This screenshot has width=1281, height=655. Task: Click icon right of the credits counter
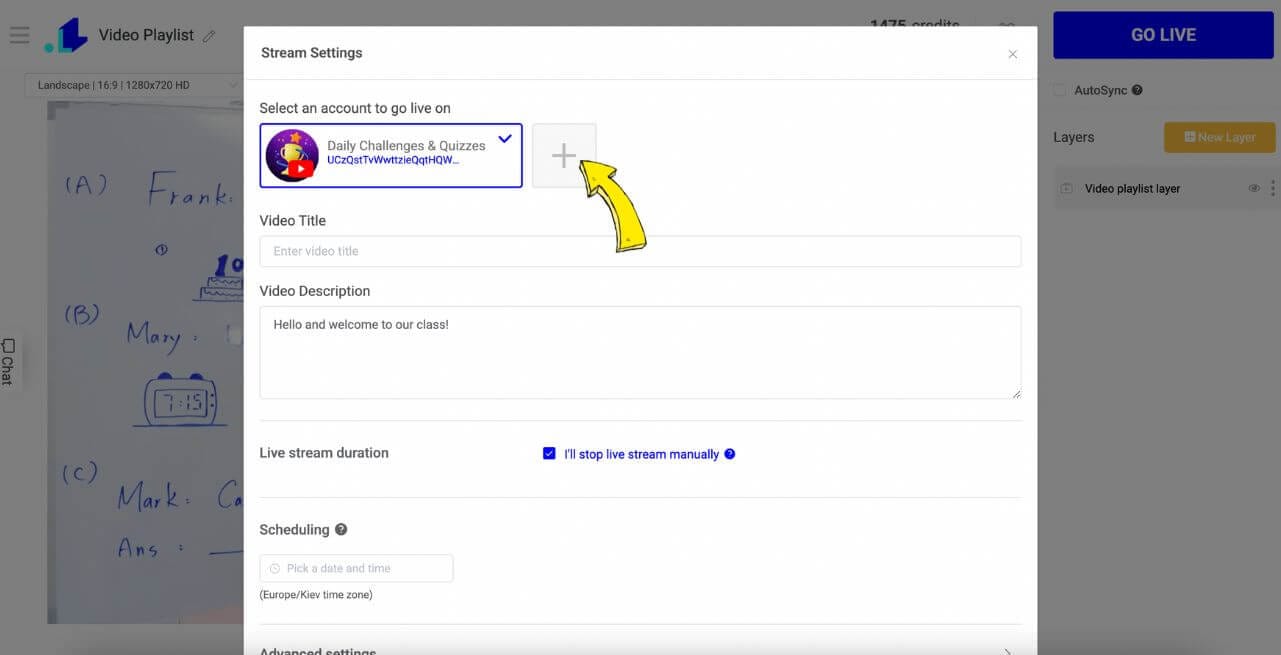1007,26
